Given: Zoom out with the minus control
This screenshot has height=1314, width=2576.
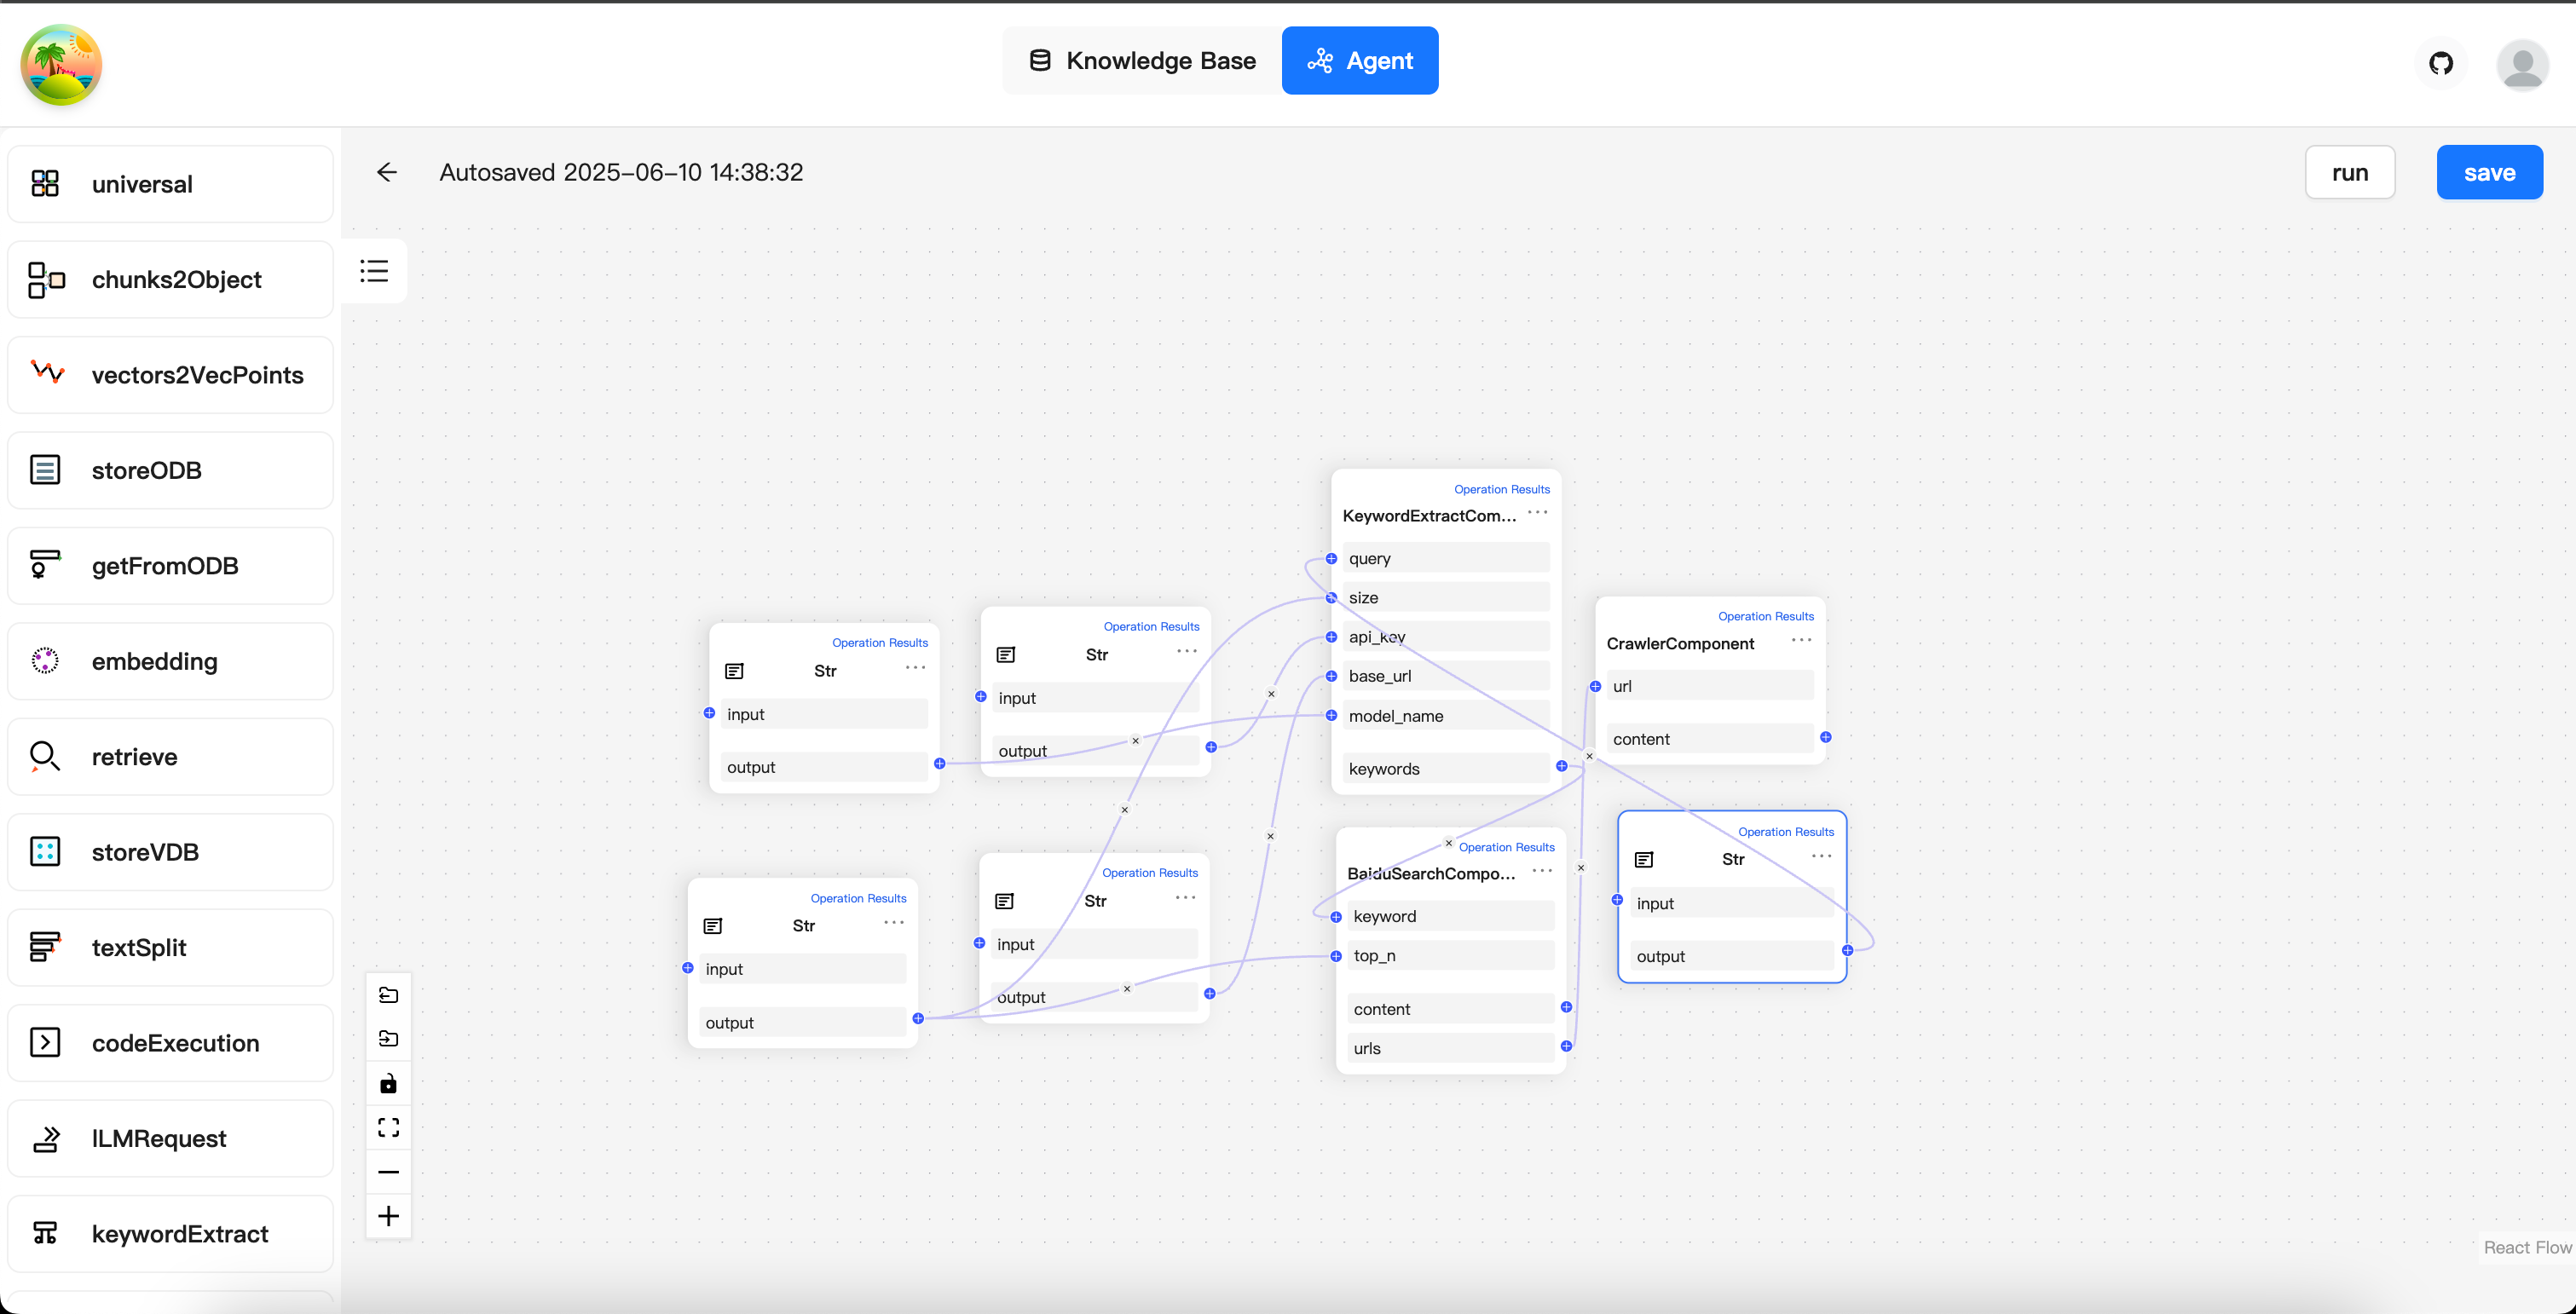Looking at the screenshot, I should click(389, 1171).
